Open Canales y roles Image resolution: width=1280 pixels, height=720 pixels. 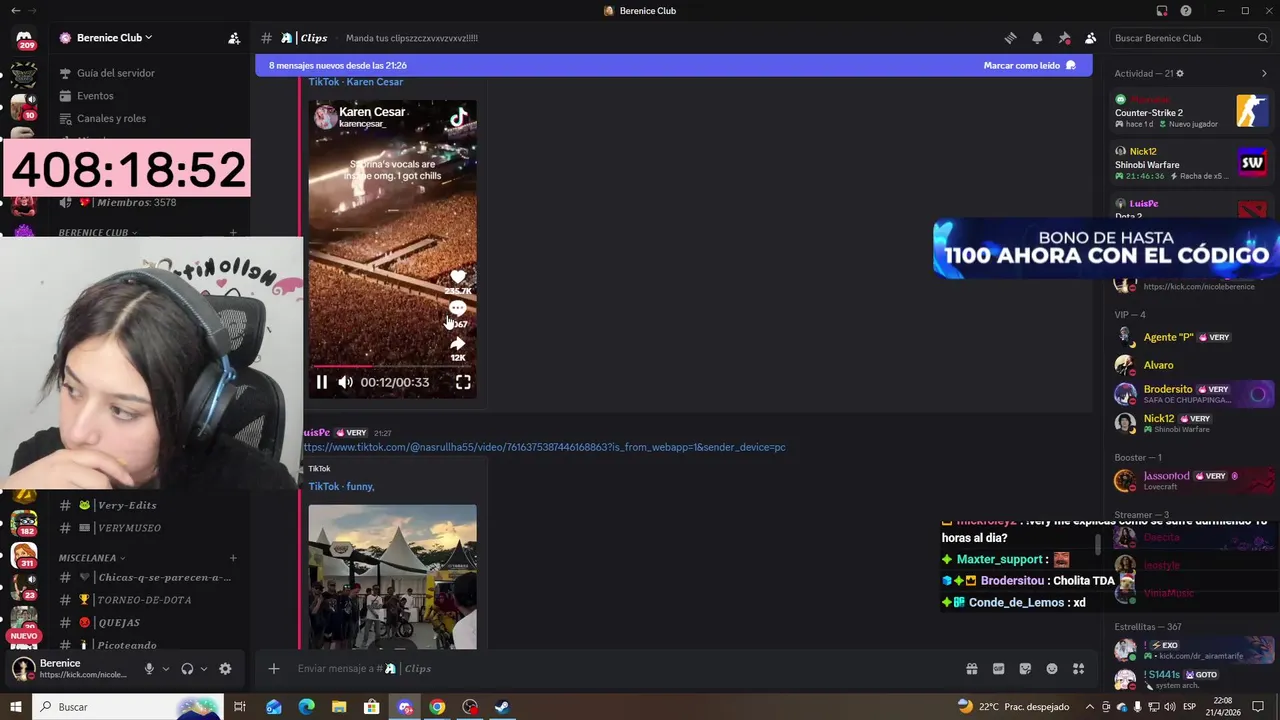tap(111, 118)
